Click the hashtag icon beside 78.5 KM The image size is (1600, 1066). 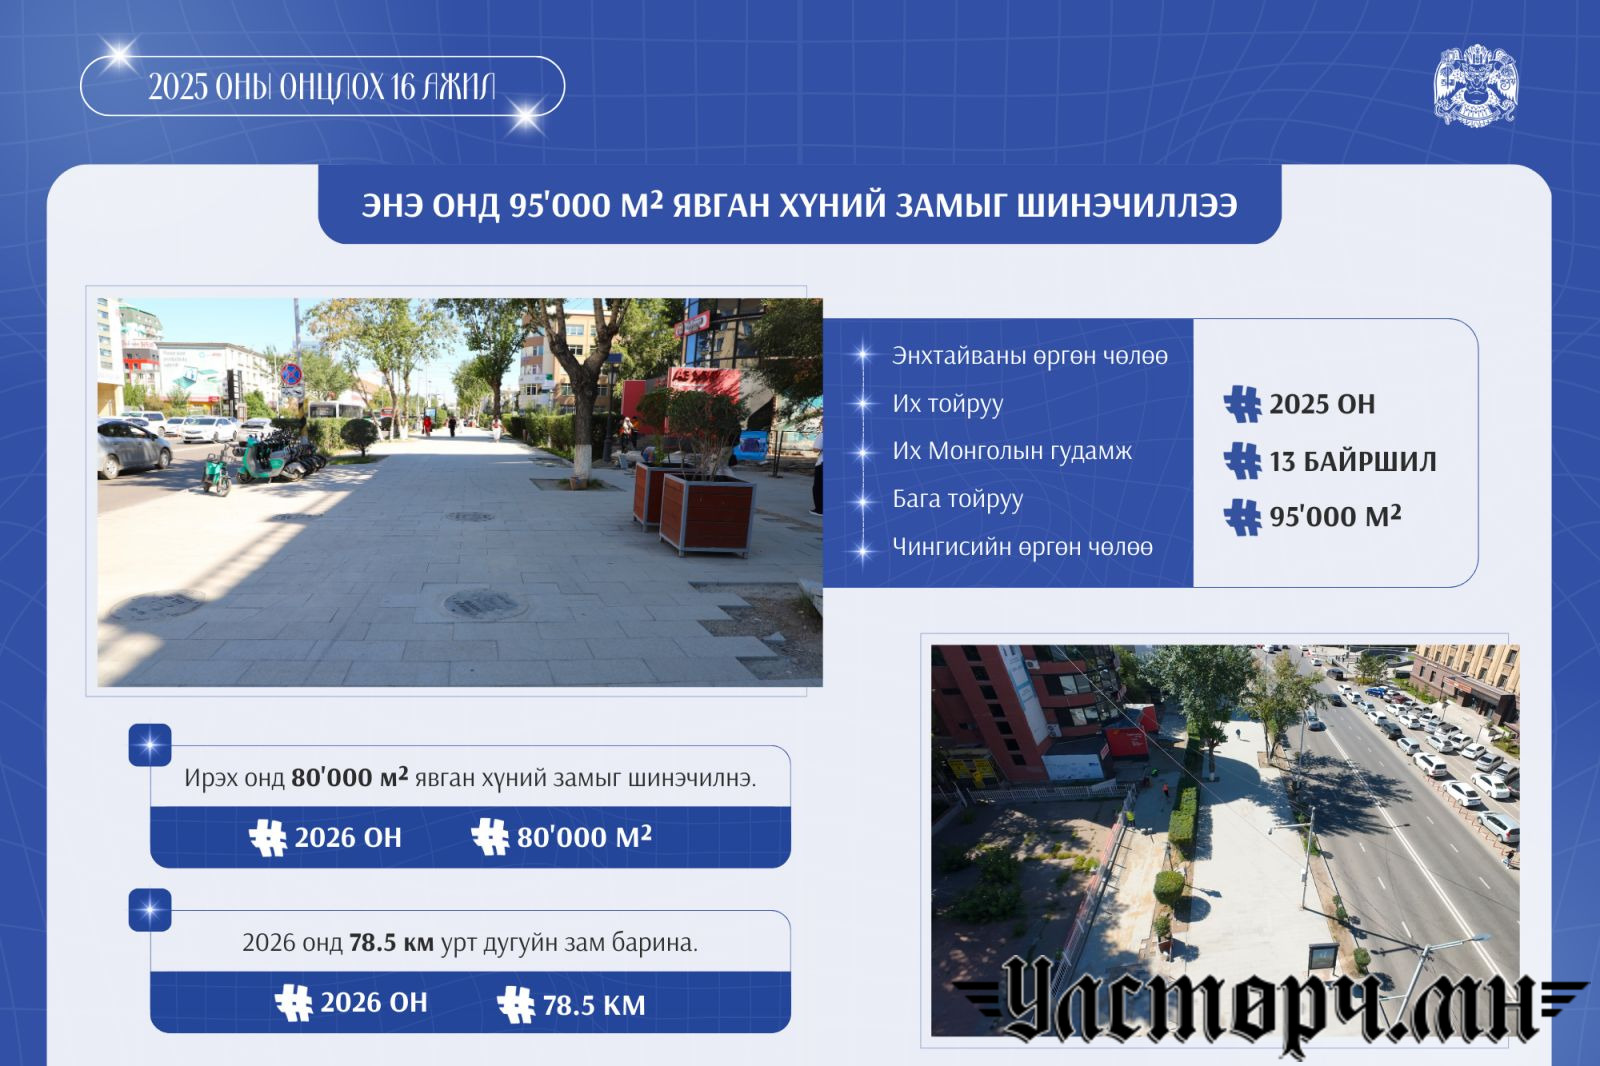516,1004
